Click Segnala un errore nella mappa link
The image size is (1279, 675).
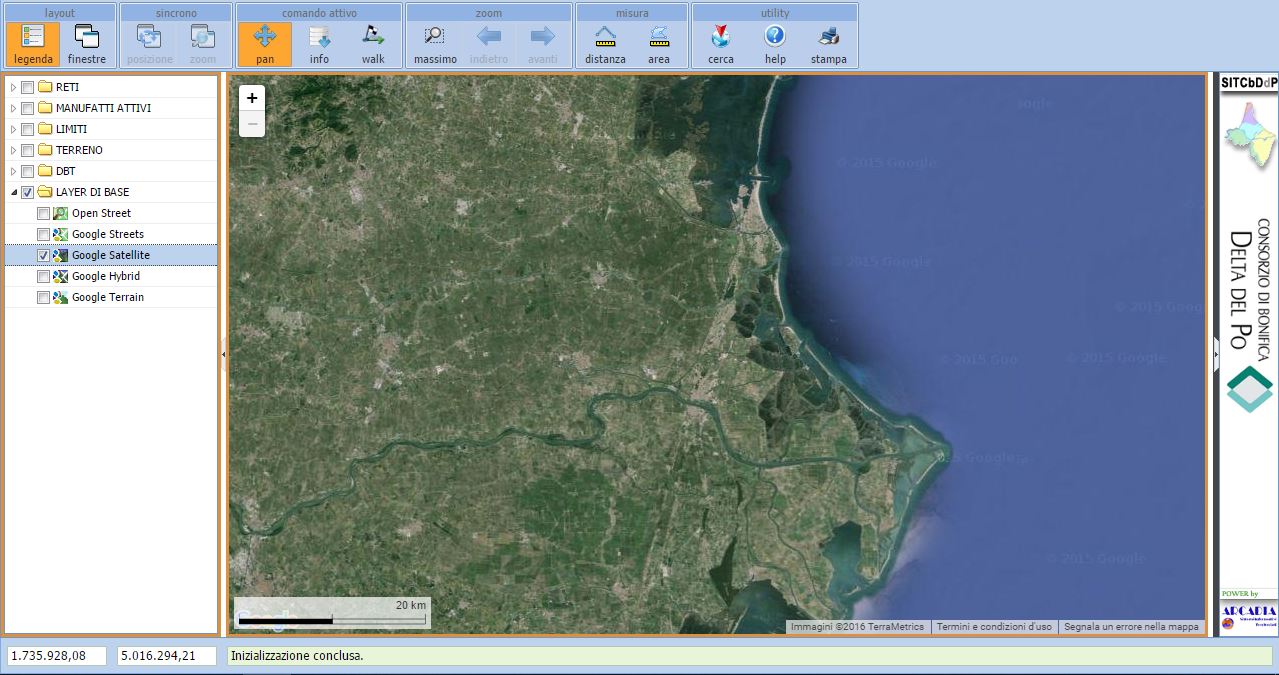coord(1131,627)
